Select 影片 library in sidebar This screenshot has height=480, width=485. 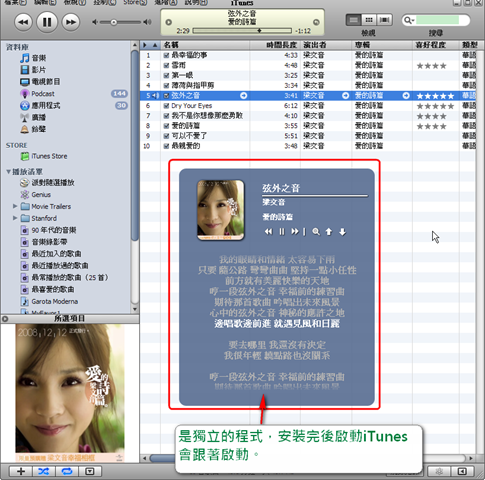point(33,70)
